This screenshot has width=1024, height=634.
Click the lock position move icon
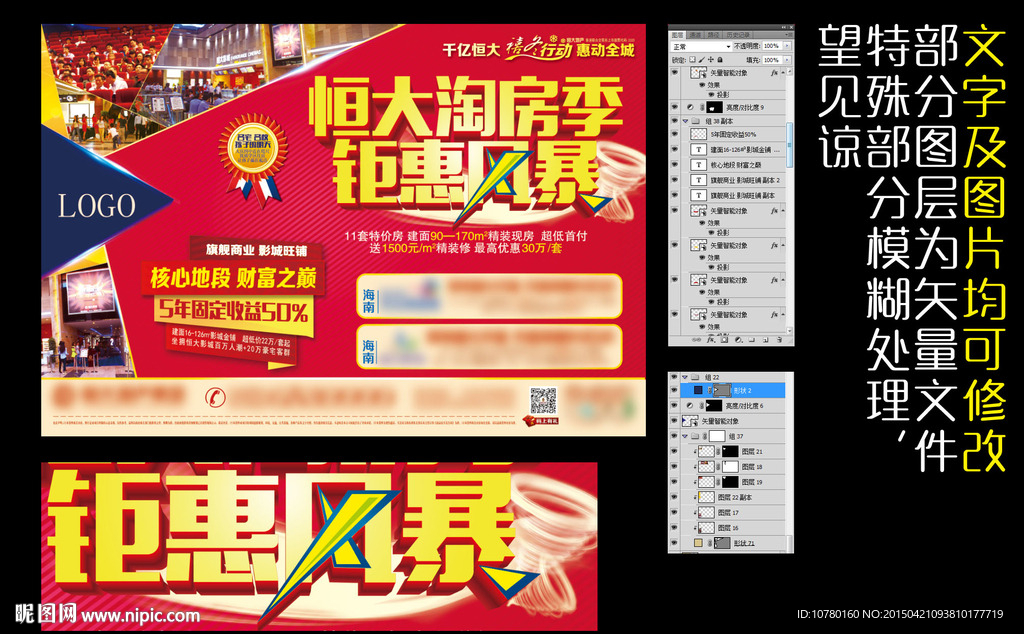[711, 60]
